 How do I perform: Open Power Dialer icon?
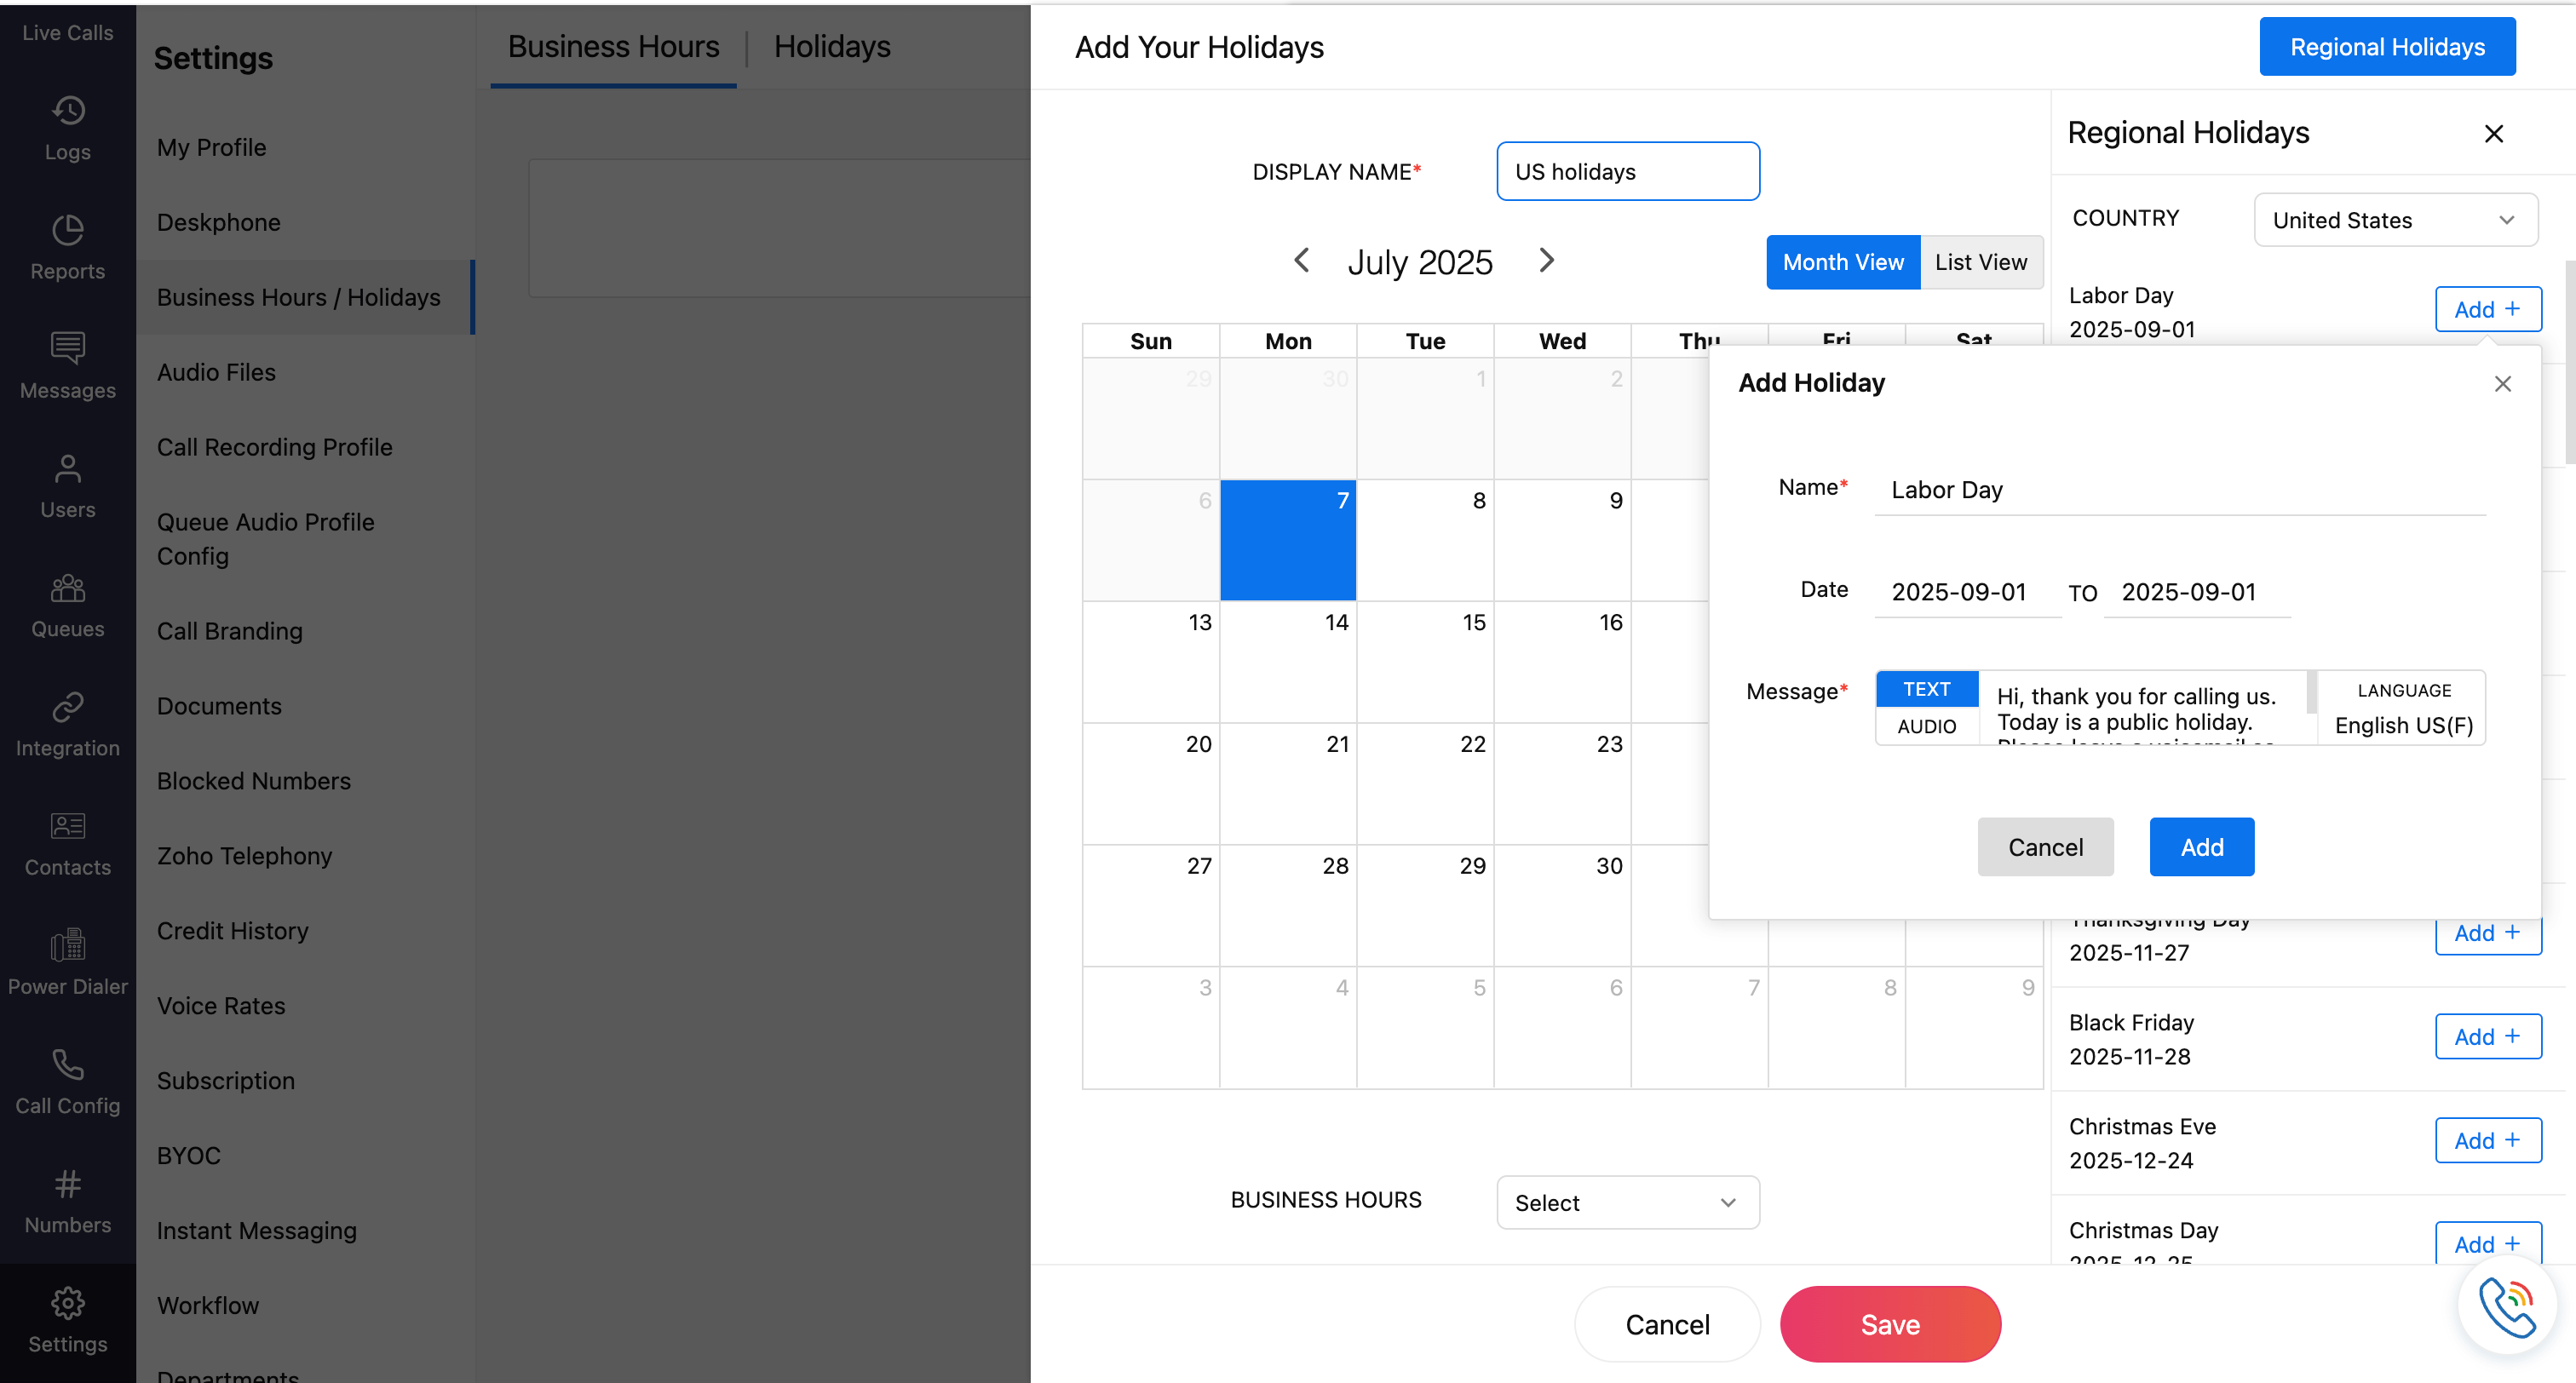67,945
